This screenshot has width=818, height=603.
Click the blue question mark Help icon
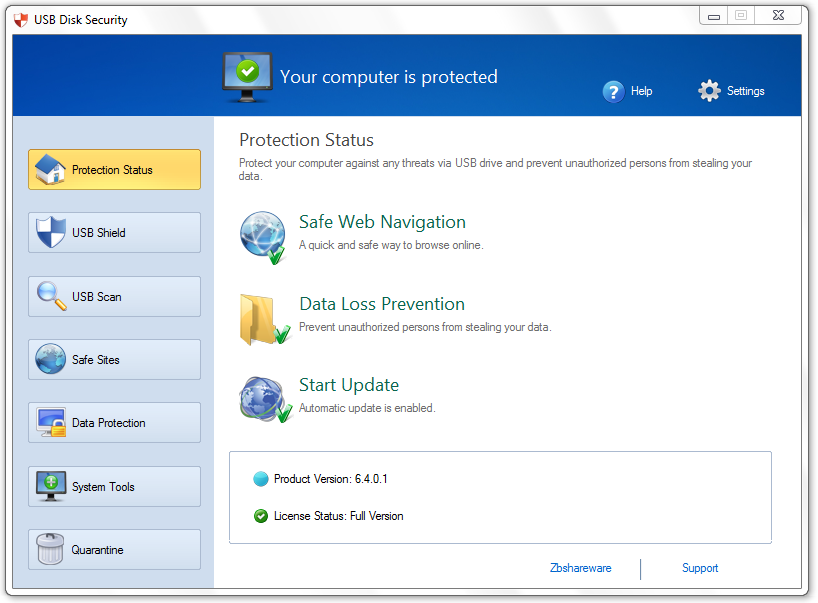coord(614,92)
